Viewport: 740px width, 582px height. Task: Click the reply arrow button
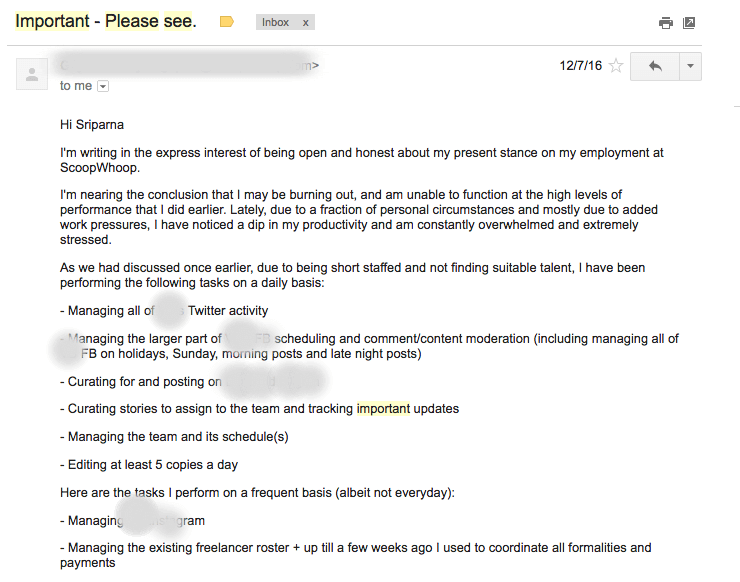click(x=655, y=66)
